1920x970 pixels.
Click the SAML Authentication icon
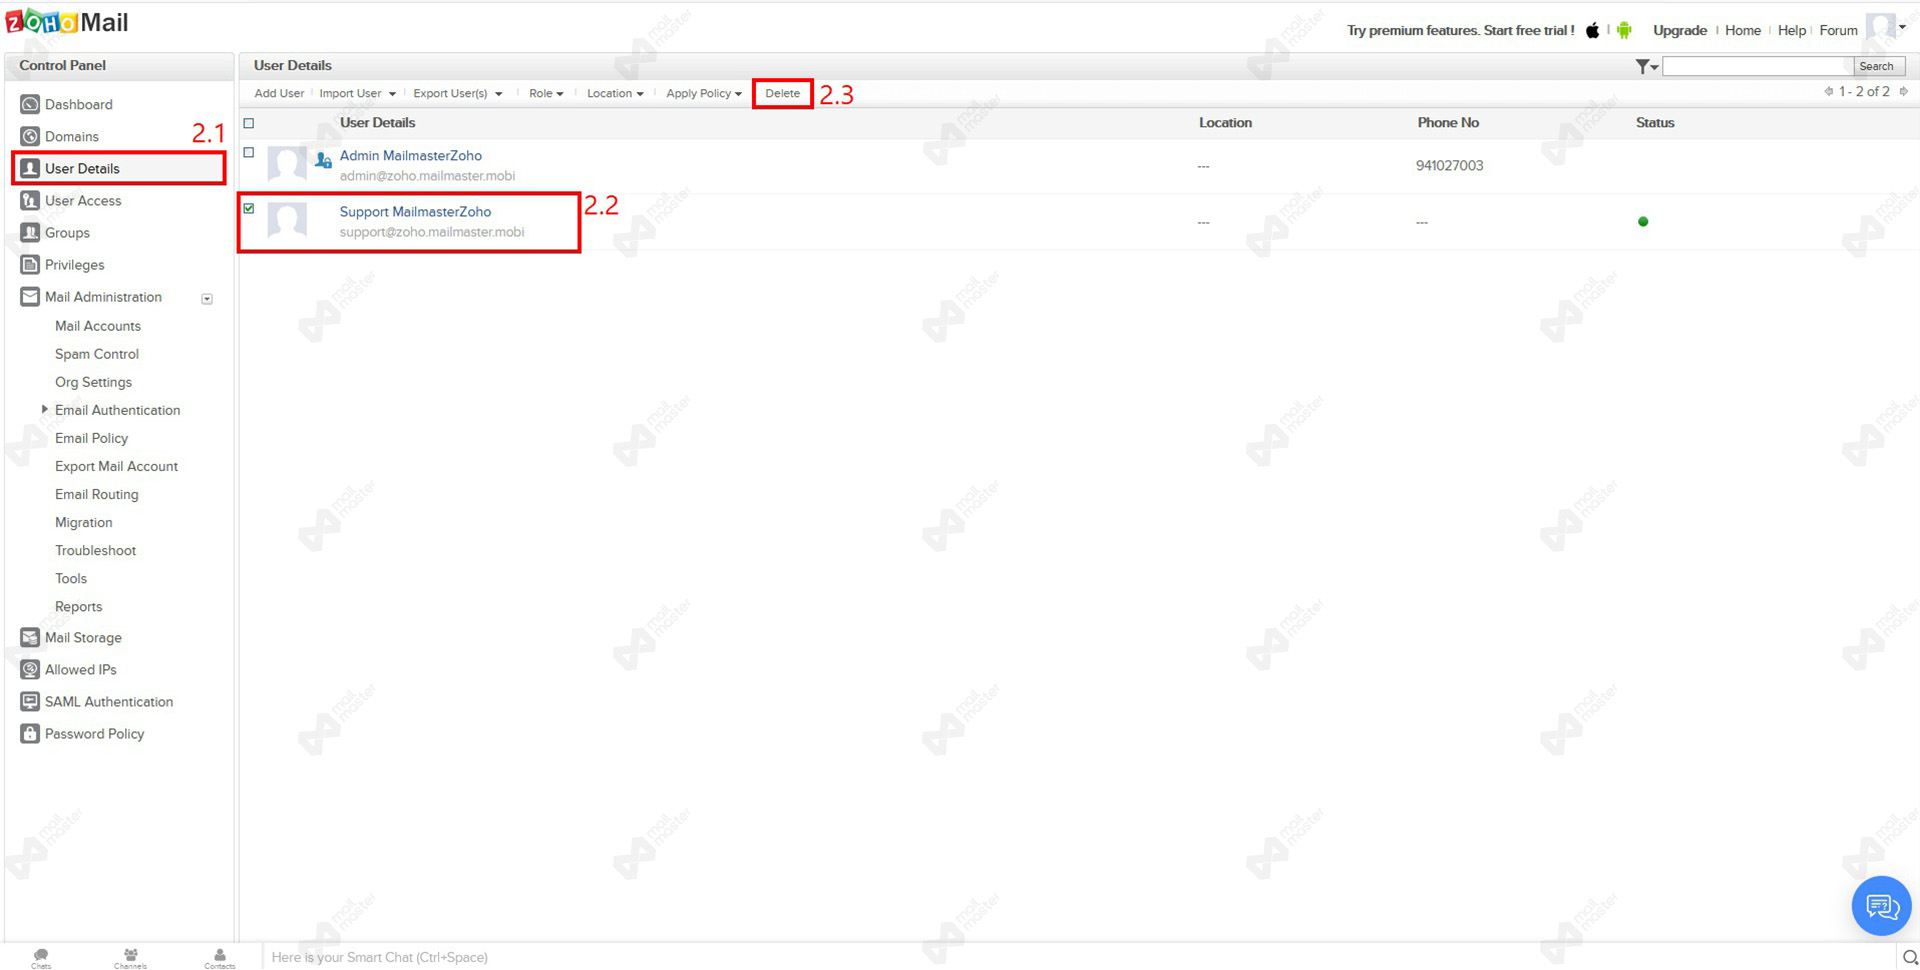click(30, 701)
